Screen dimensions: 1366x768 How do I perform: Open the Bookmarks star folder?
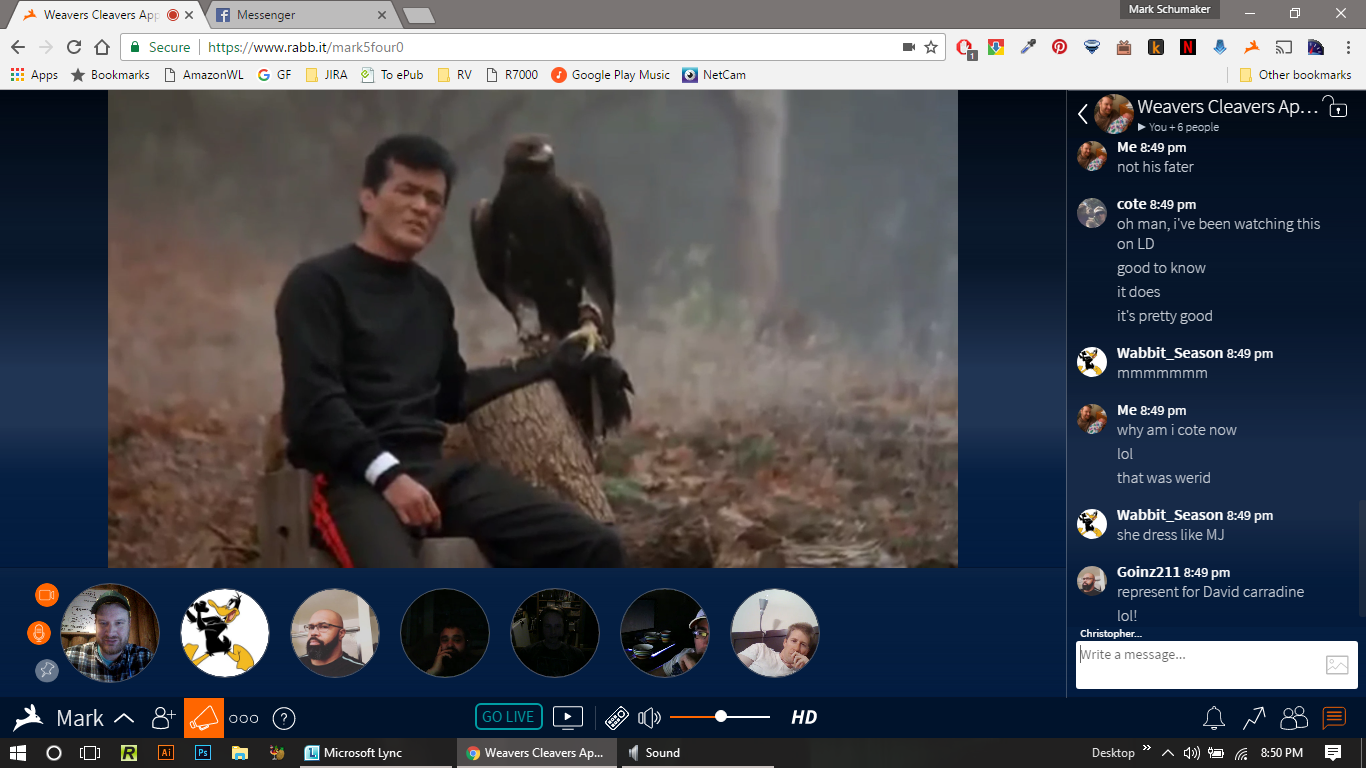click(109, 75)
